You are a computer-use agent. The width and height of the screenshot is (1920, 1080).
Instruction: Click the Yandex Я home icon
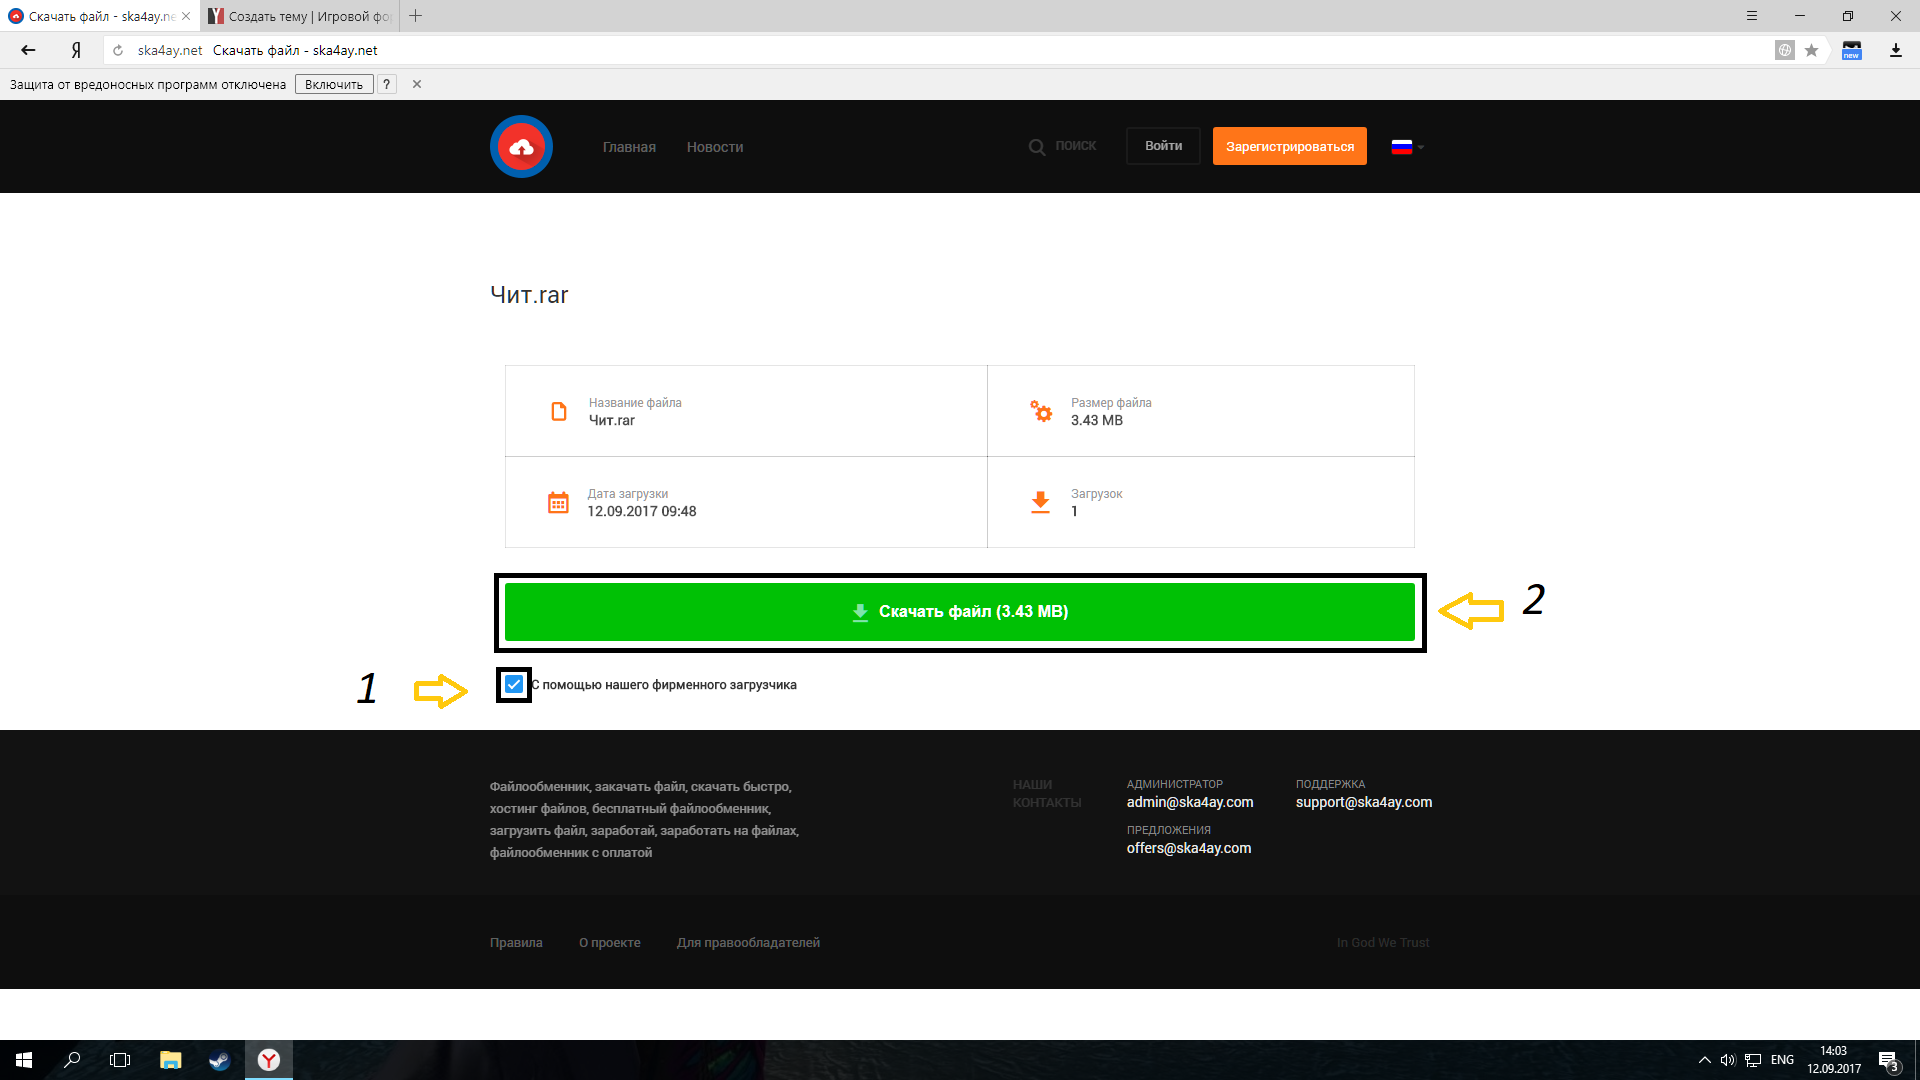(76, 50)
